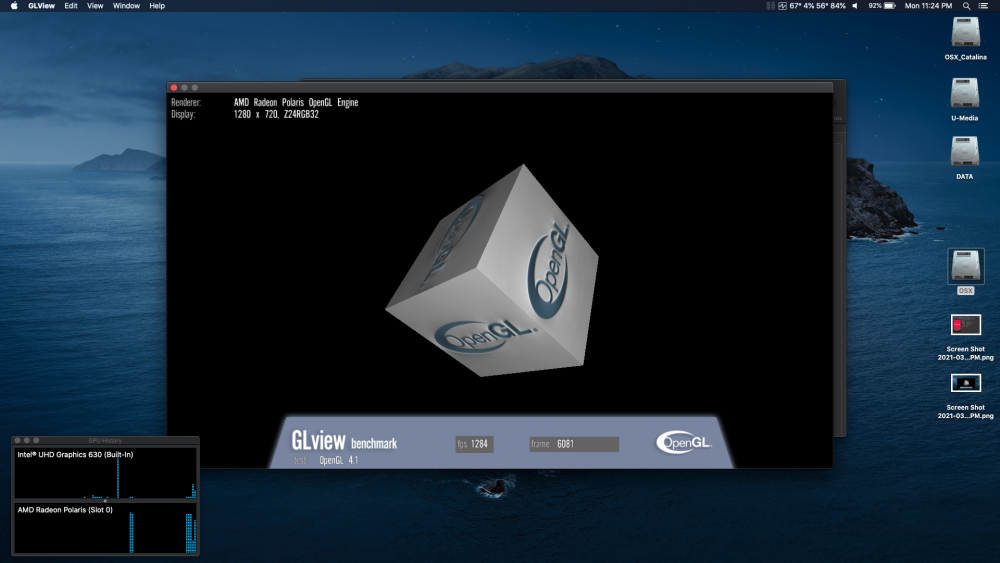This screenshot has height=563, width=1000.
Task: Click the AMD Radeon Polaris (Slot 0) graph
Action: (105, 529)
